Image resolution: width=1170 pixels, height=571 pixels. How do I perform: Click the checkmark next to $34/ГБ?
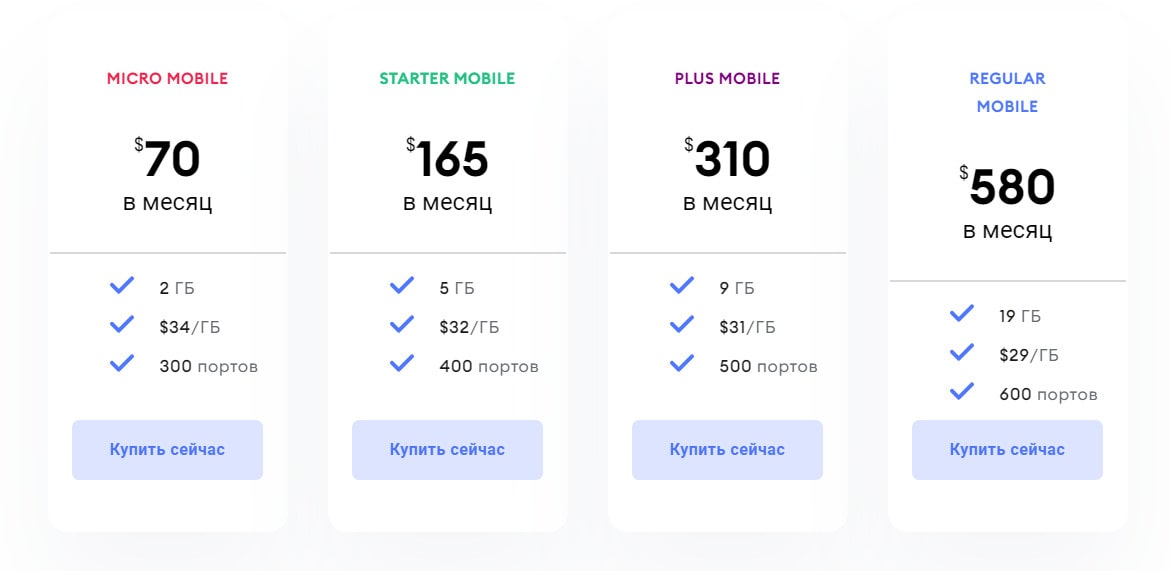122,324
